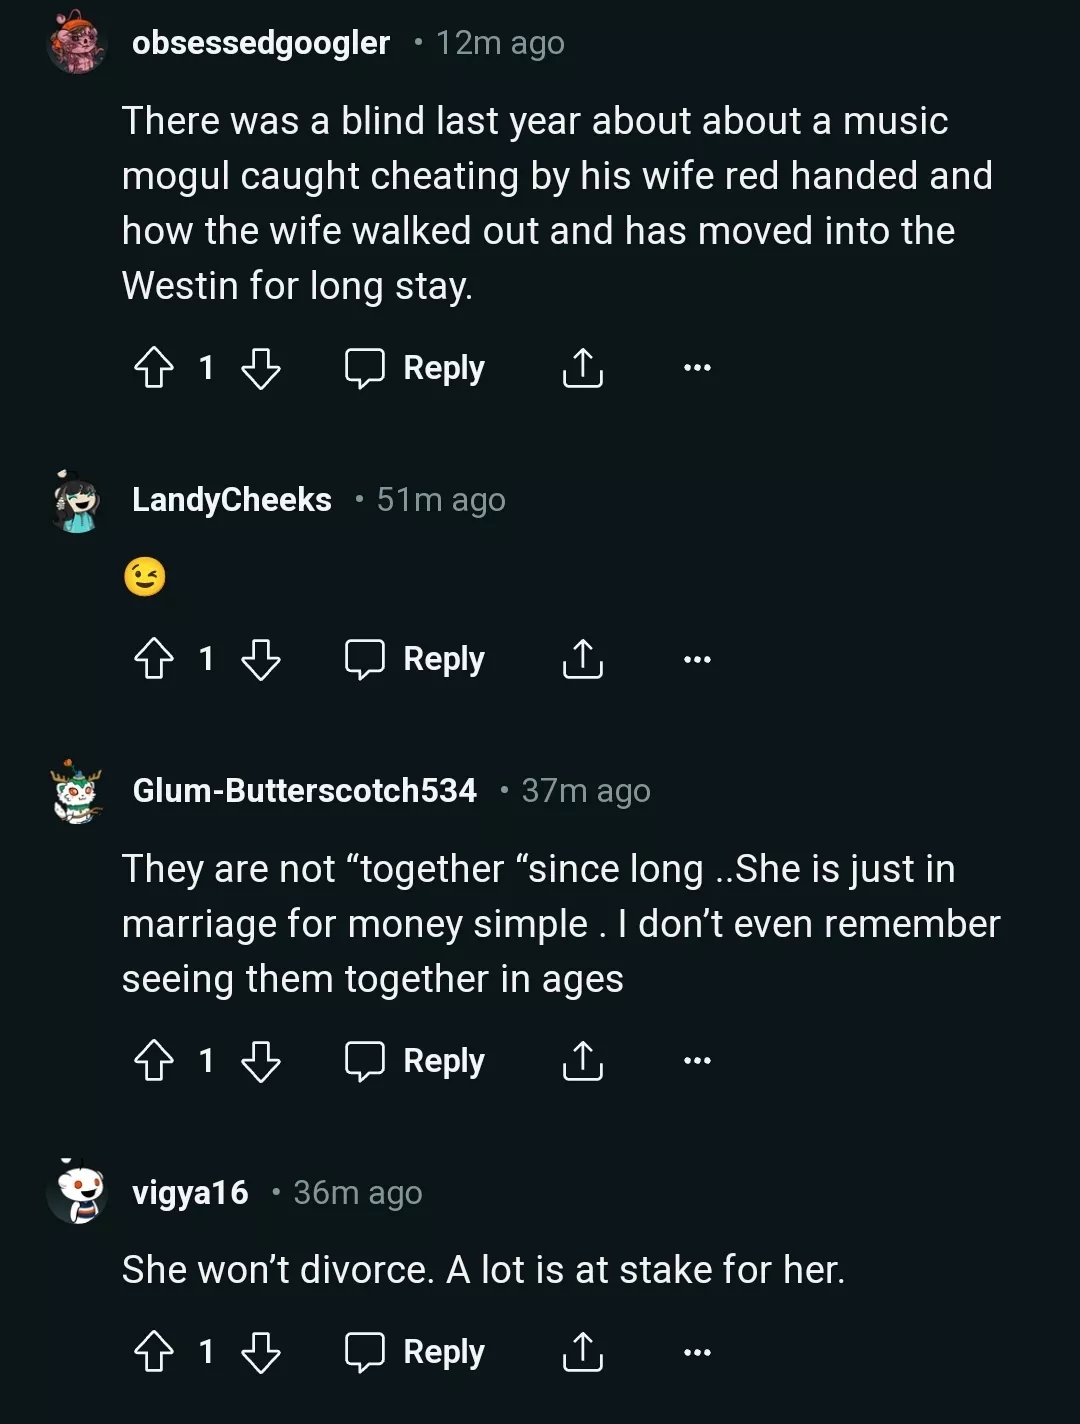This screenshot has height=1424, width=1080.
Task: Upvote vigya16's comment about divorce
Action: tap(154, 1352)
